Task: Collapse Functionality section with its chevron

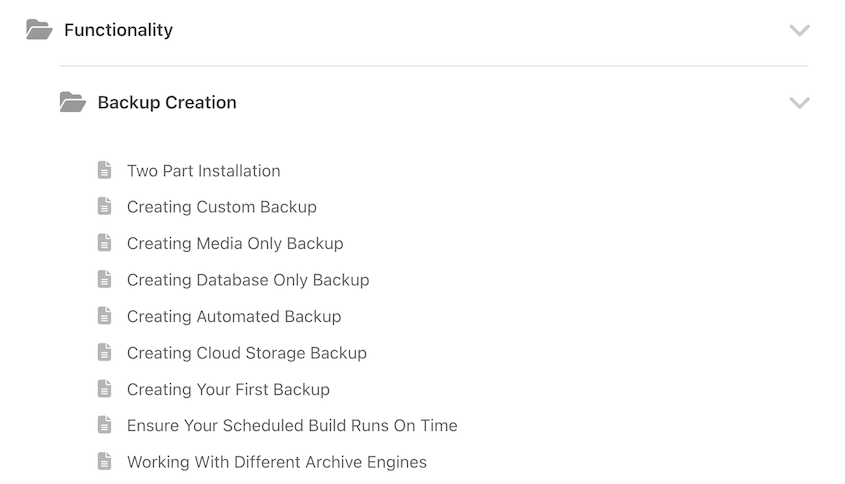Action: 799,30
